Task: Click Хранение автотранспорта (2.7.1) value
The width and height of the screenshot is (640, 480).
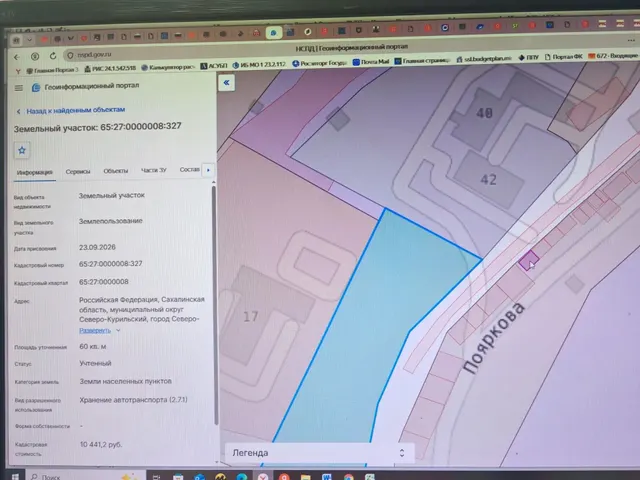Action: (x=133, y=400)
